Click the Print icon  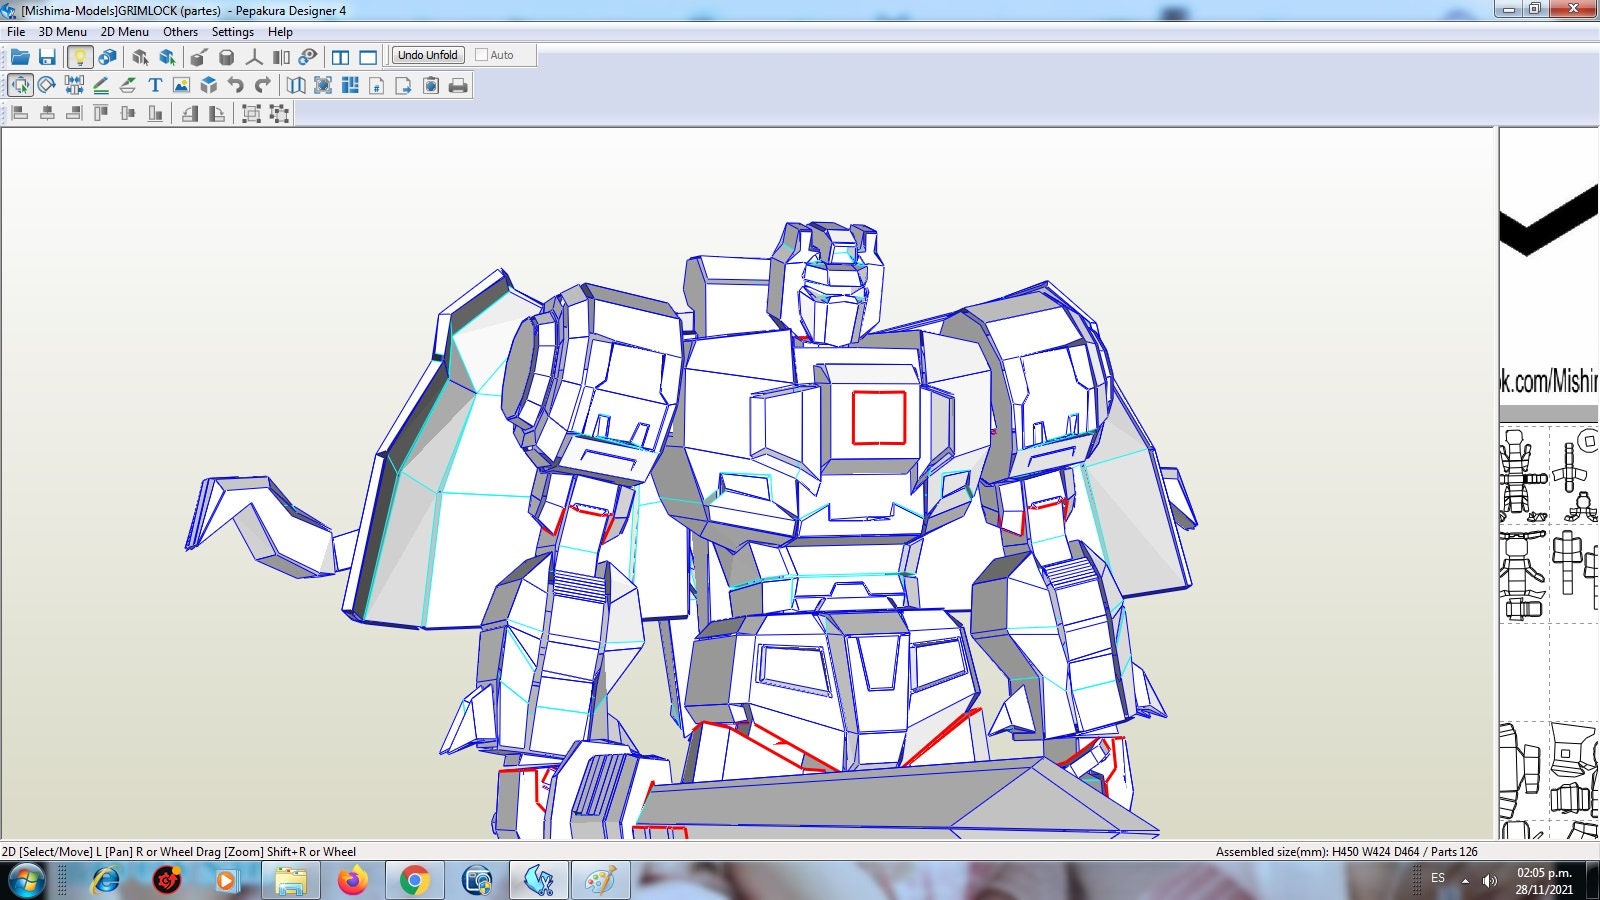pyautogui.click(x=459, y=86)
